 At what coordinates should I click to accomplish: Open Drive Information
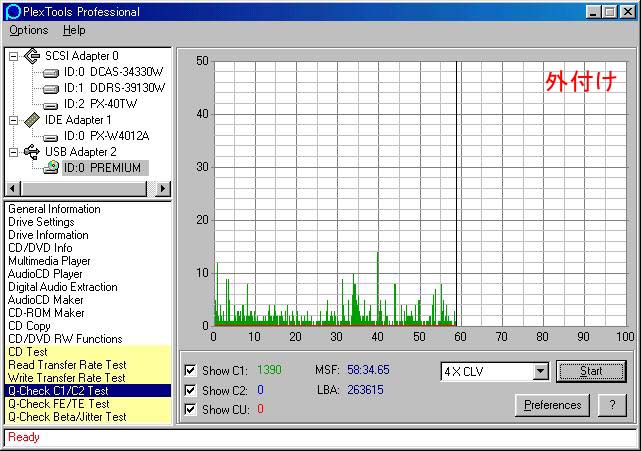[48, 235]
